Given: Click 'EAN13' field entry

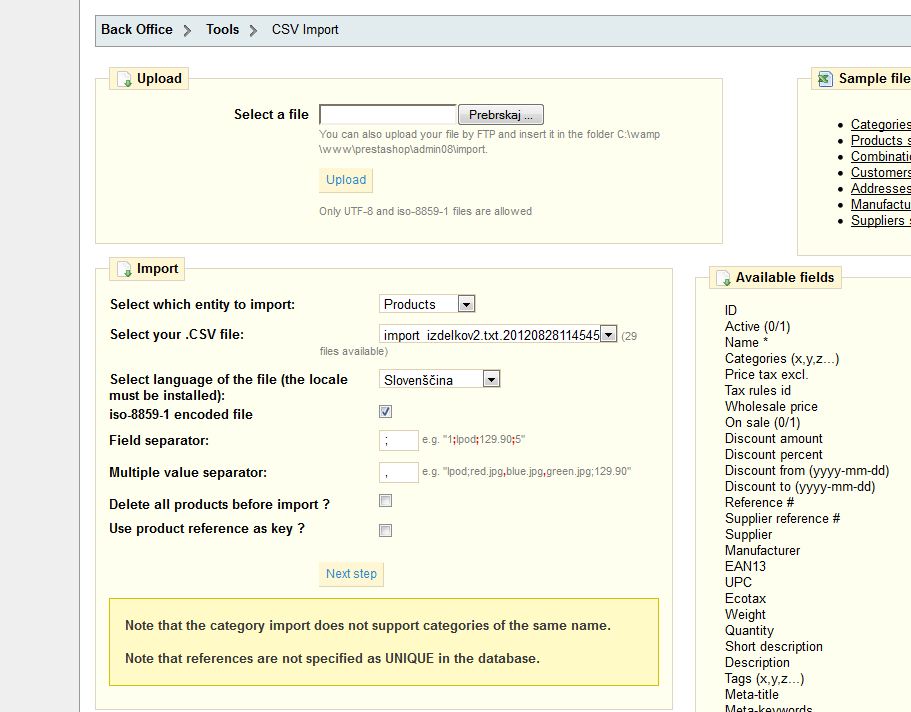Looking at the screenshot, I should [x=745, y=566].
